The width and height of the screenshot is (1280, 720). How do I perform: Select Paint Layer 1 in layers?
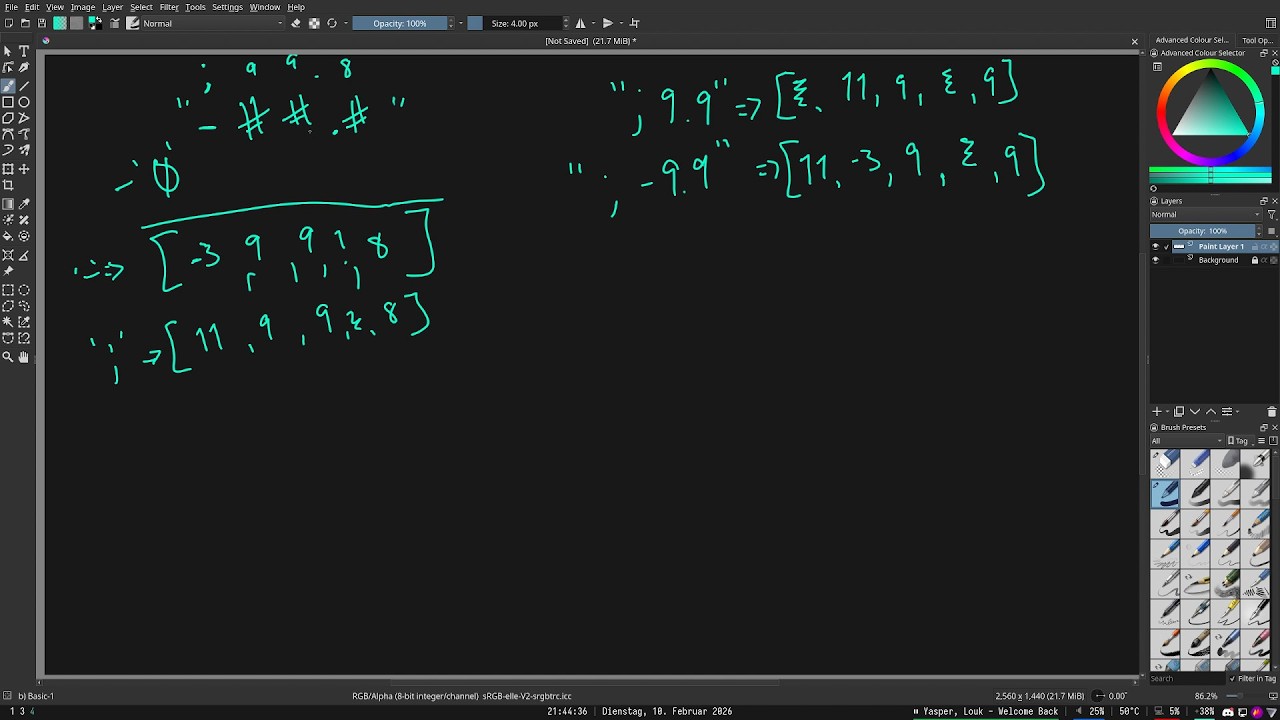pyautogui.click(x=1221, y=246)
